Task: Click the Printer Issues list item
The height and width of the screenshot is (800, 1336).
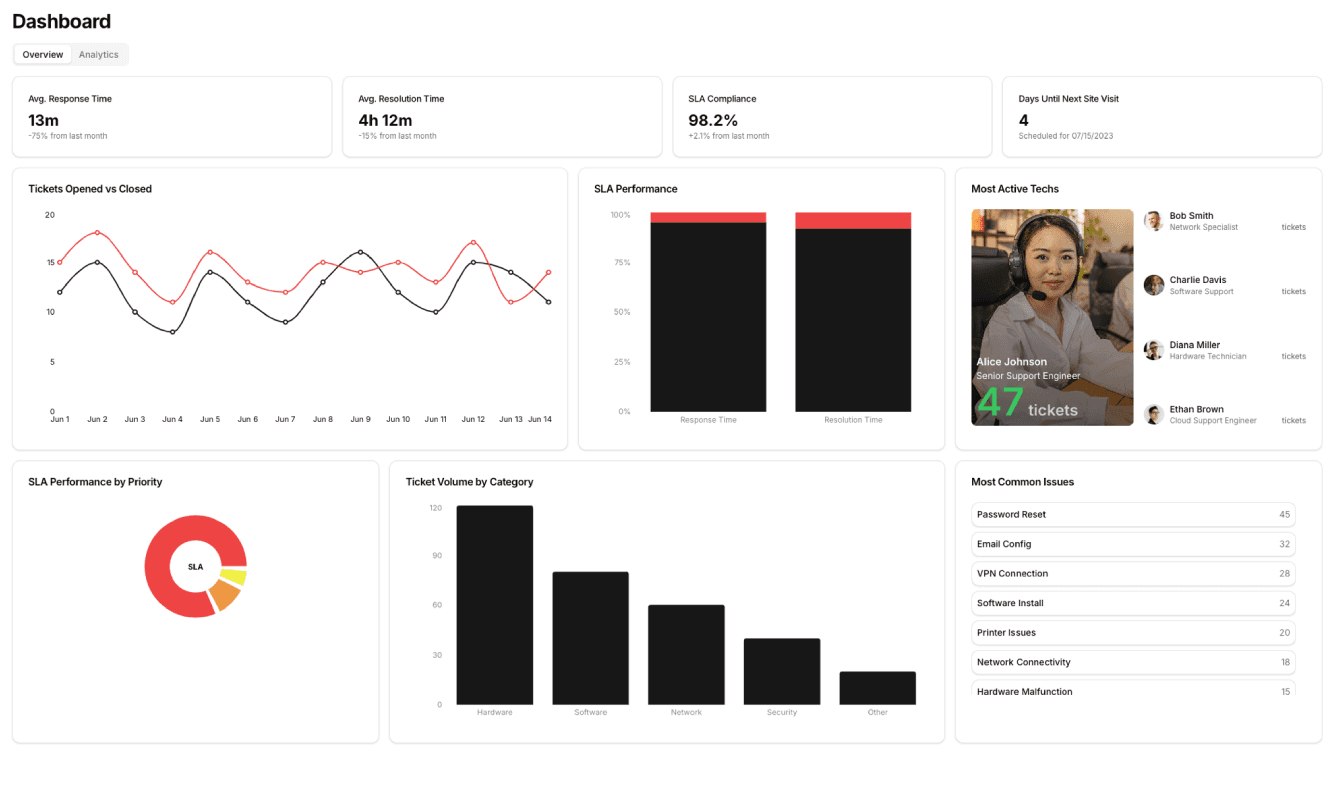Action: pyautogui.click(x=1132, y=633)
